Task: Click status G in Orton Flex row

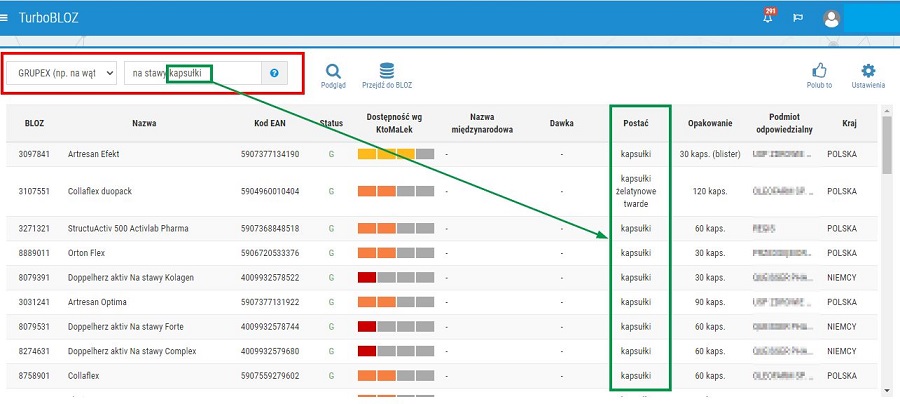Action: pos(331,253)
